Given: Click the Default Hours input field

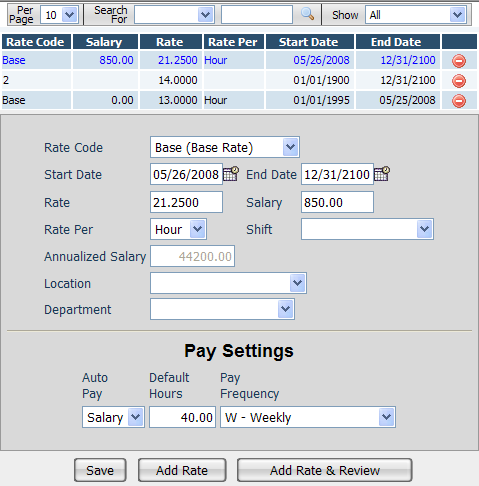Looking at the screenshot, I should click(x=182, y=417).
